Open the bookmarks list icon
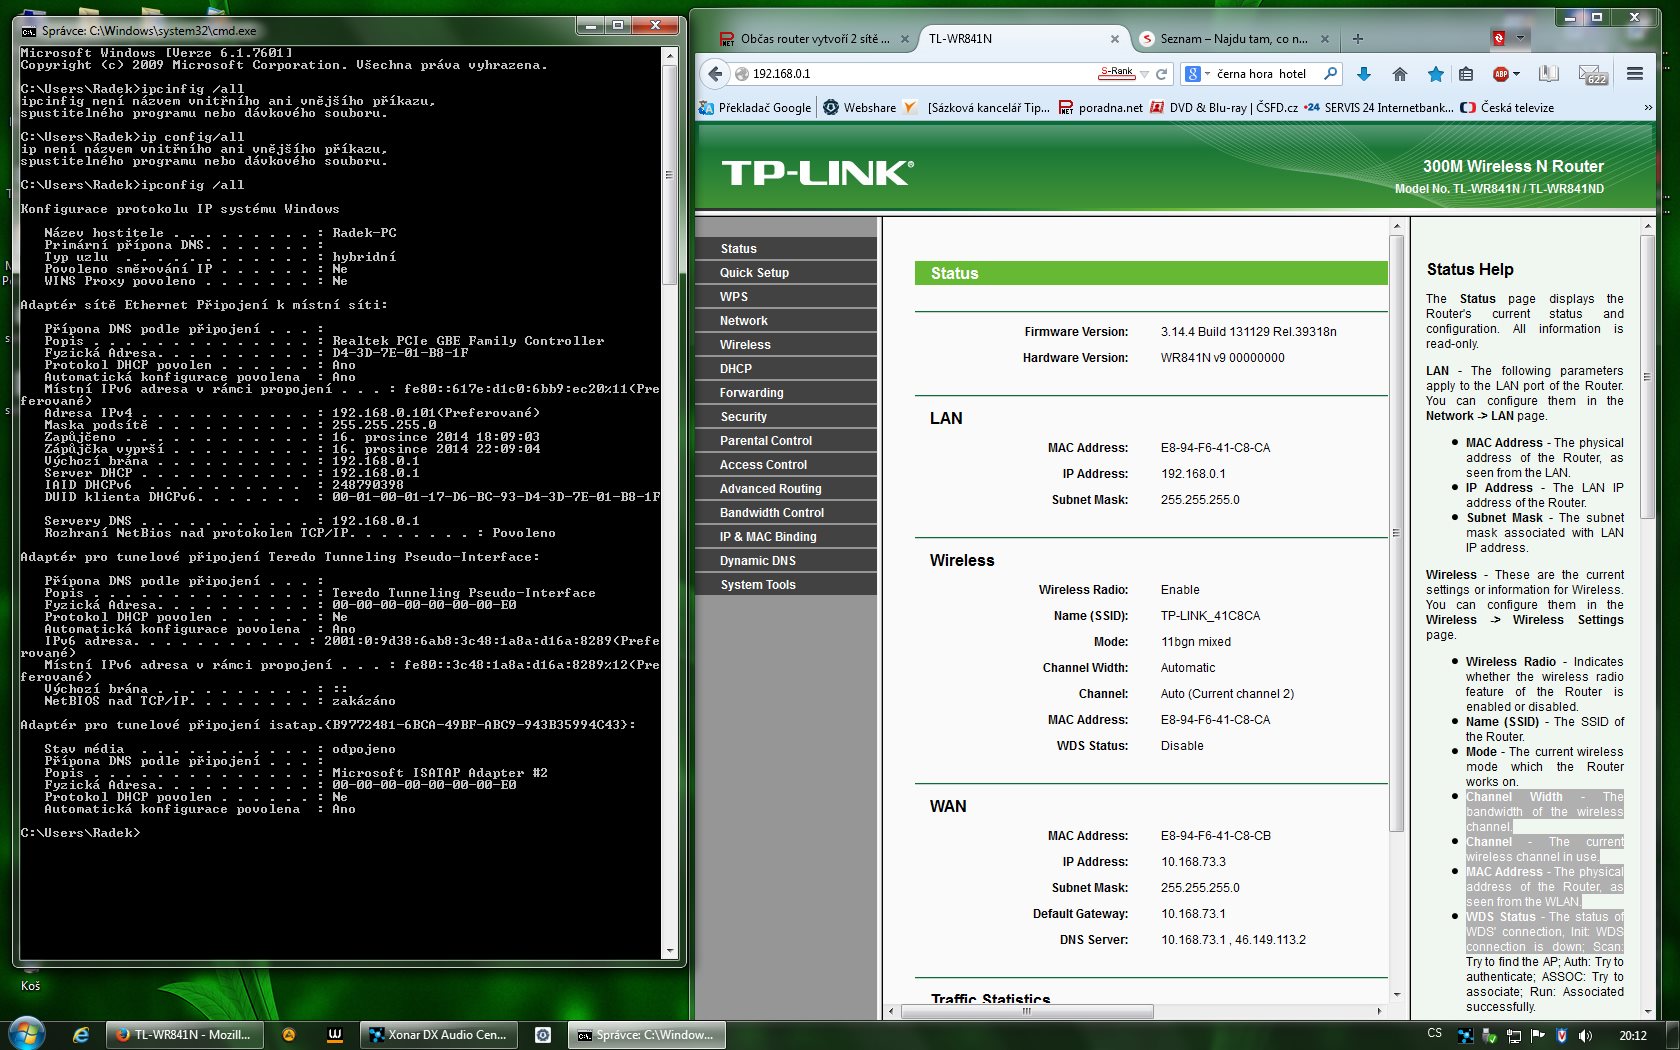Viewport: 1680px width, 1050px height. pyautogui.click(x=1466, y=74)
